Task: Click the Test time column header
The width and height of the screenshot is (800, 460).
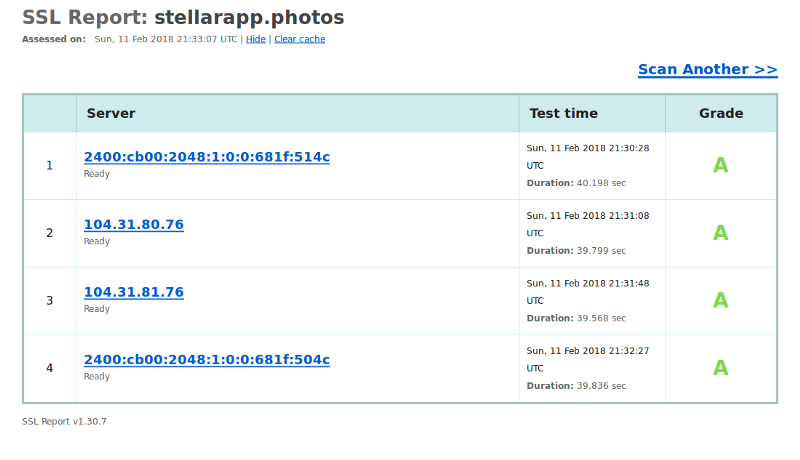Action: coord(563,113)
